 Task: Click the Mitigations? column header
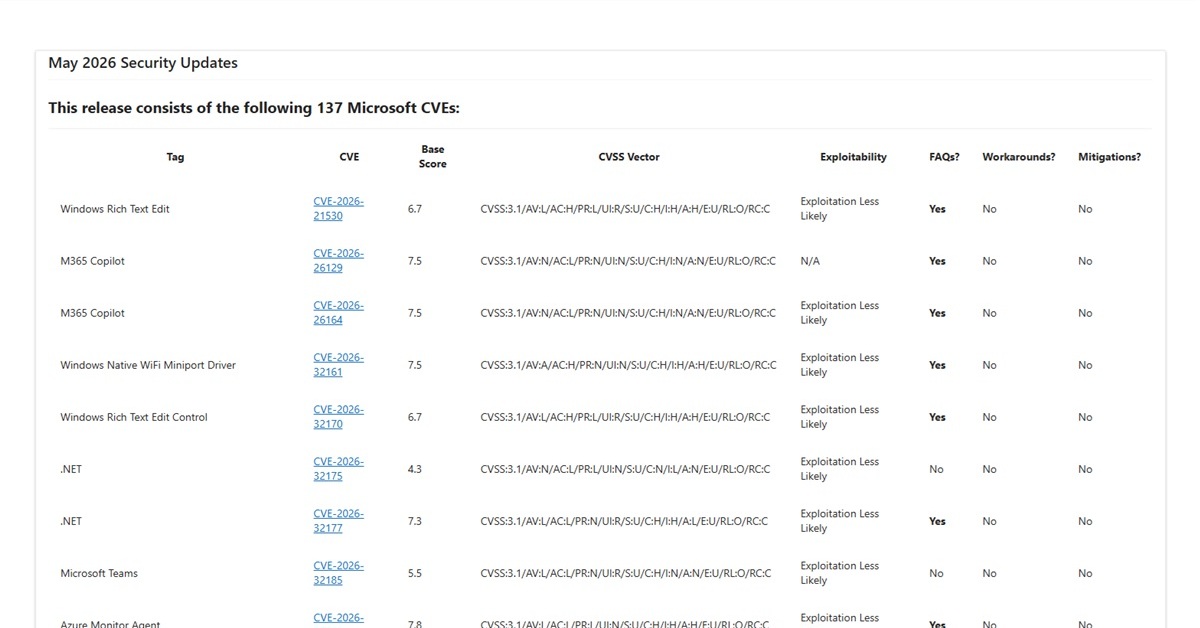click(x=1109, y=157)
